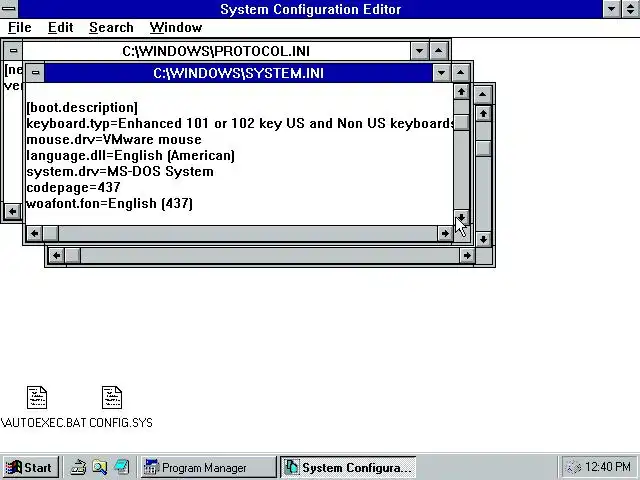Click the C:\WINDOWS\SYSTEM.INI title bar
Image resolution: width=640 pixels, height=480 pixels.
coord(238,73)
